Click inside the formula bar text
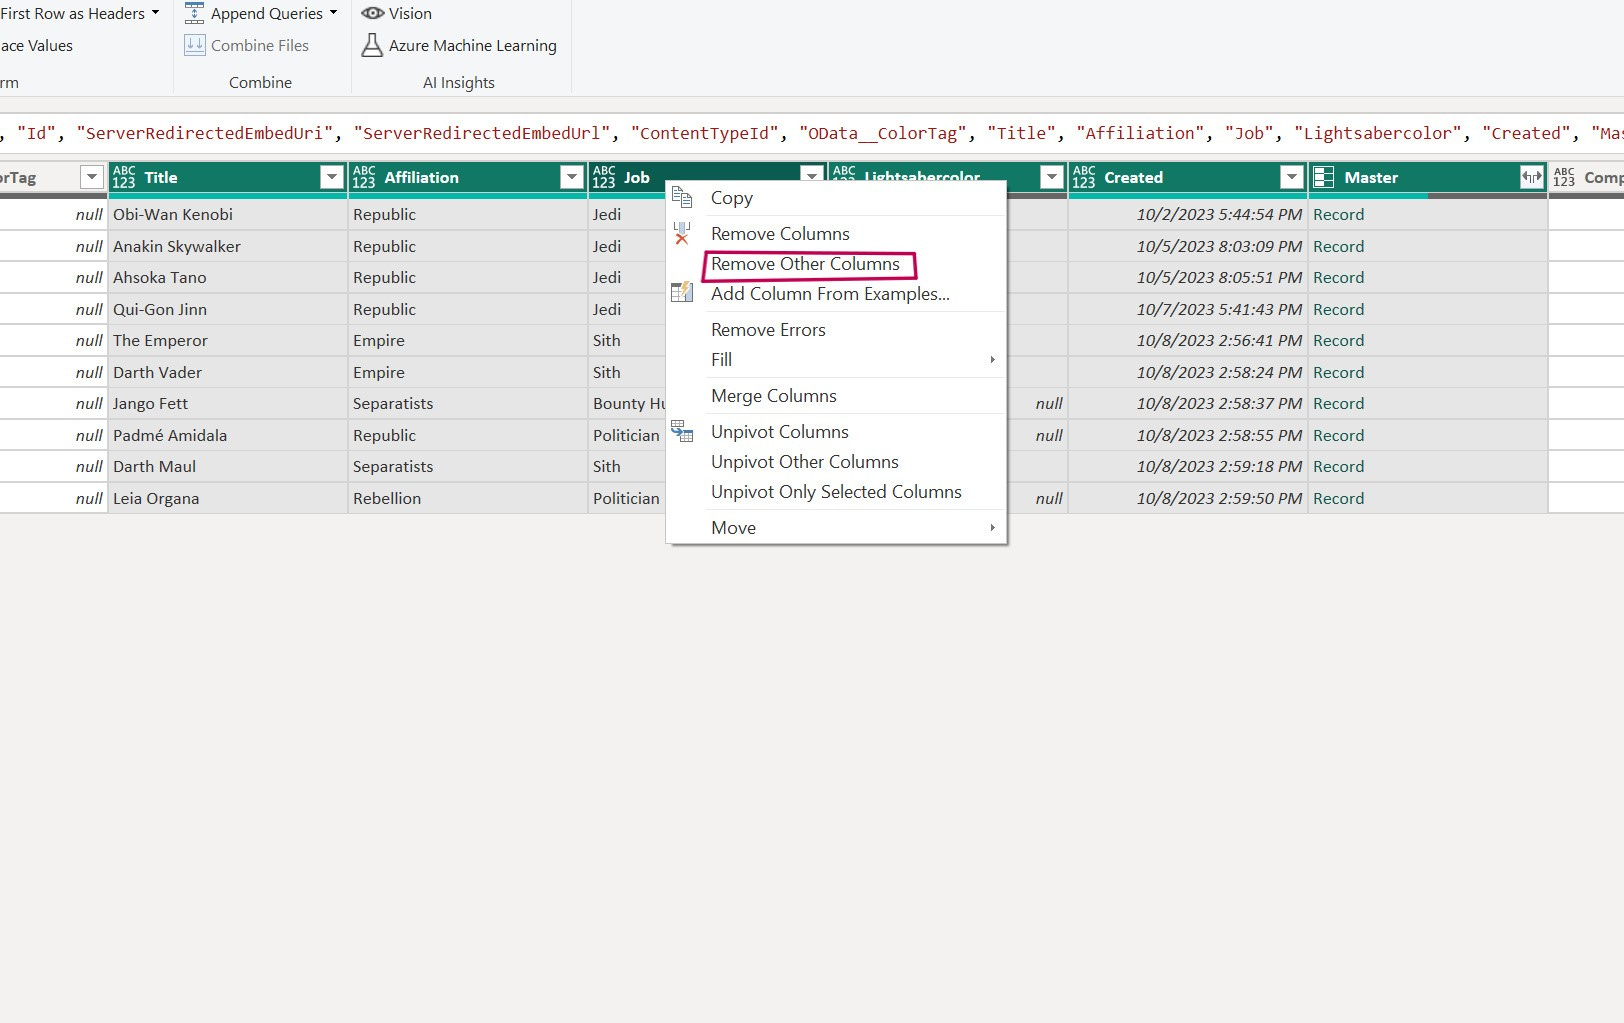This screenshot has width=1624, height=1023. [x=812, y=133]
